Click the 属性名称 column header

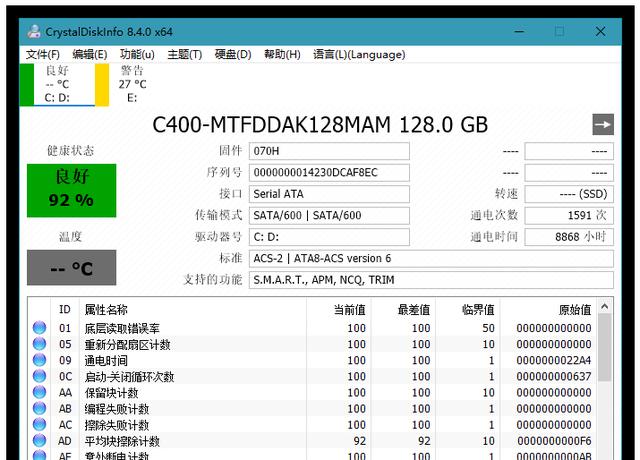pyautogui.click(x=192, y=309)
